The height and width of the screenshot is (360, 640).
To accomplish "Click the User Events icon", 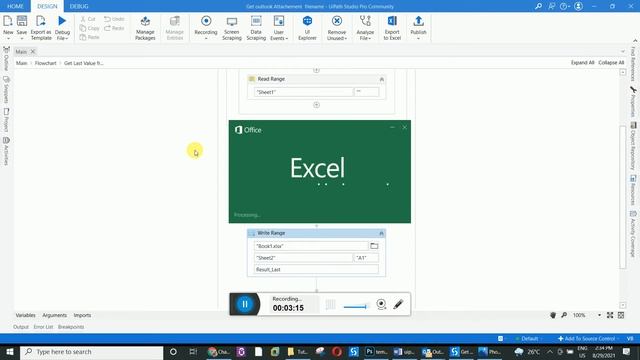I will pyautogui.click(x=279, y=21).
